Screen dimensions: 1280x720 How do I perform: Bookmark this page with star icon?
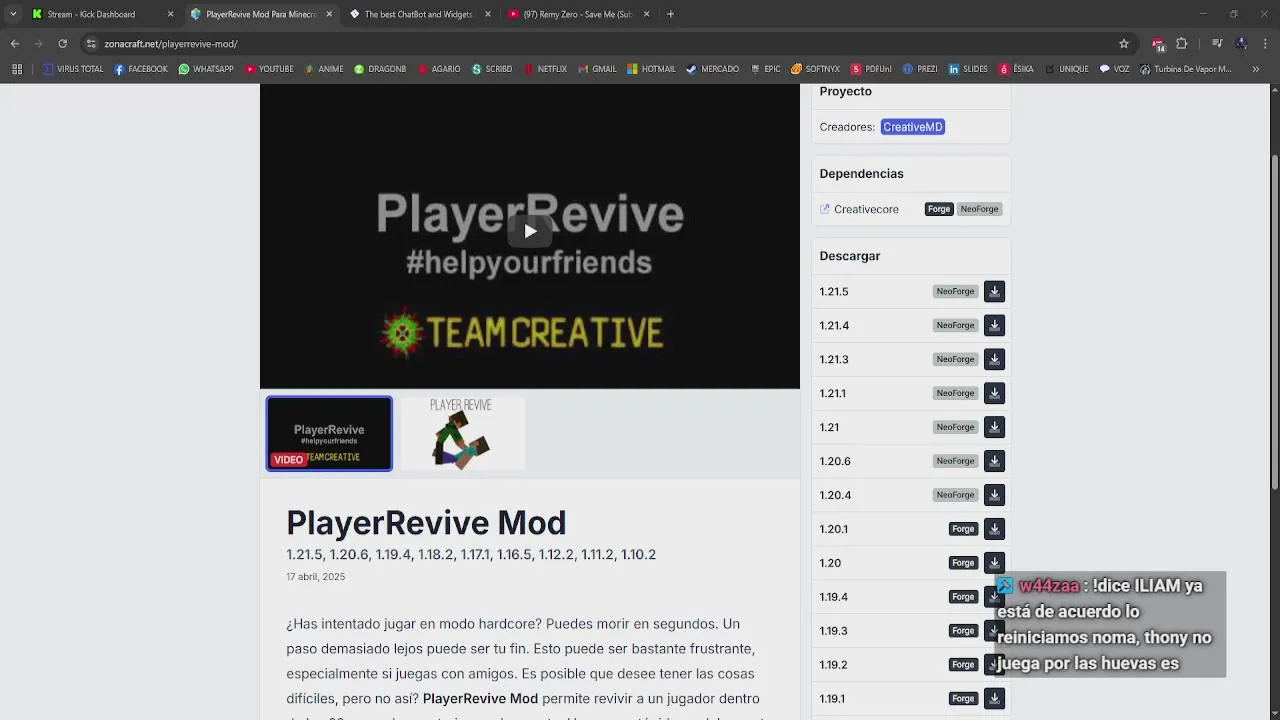coord(1124,44)
